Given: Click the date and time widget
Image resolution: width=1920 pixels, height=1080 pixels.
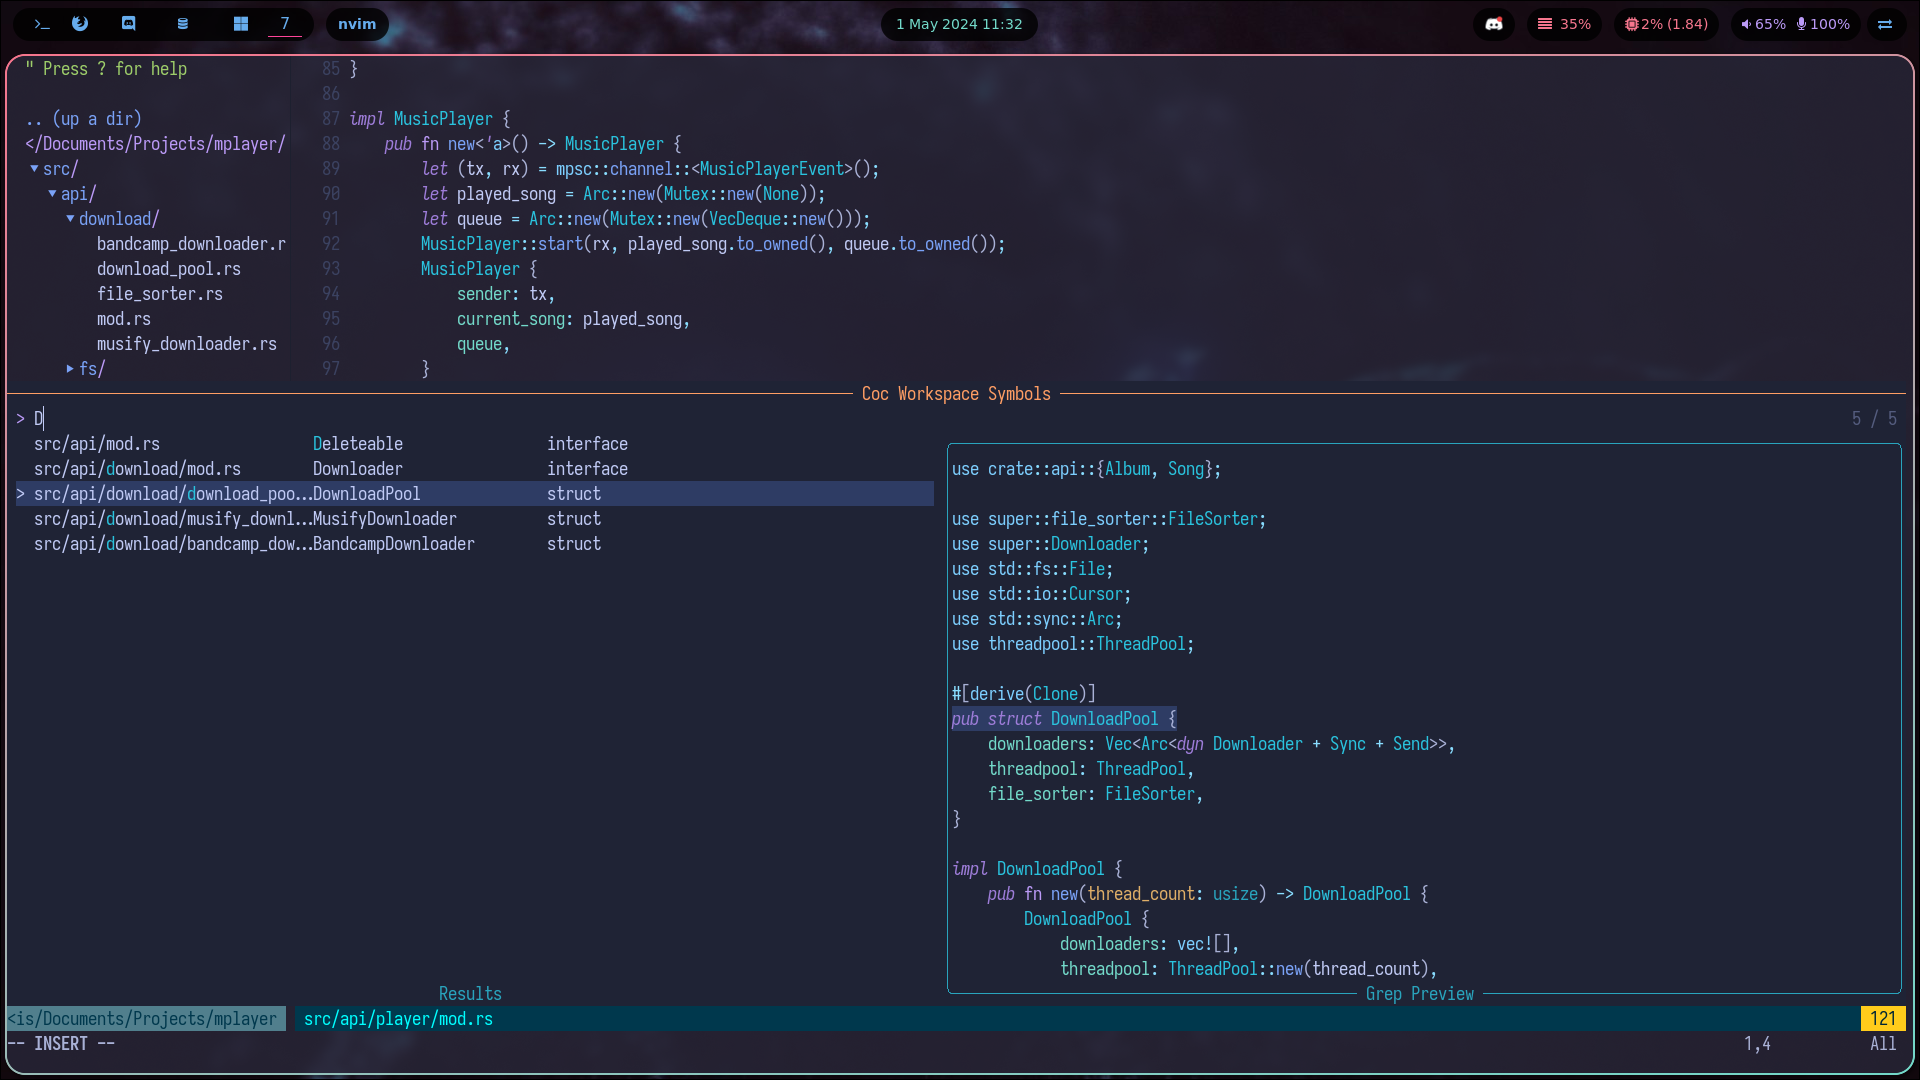Looking at the screenshot, I should point(958,24).
